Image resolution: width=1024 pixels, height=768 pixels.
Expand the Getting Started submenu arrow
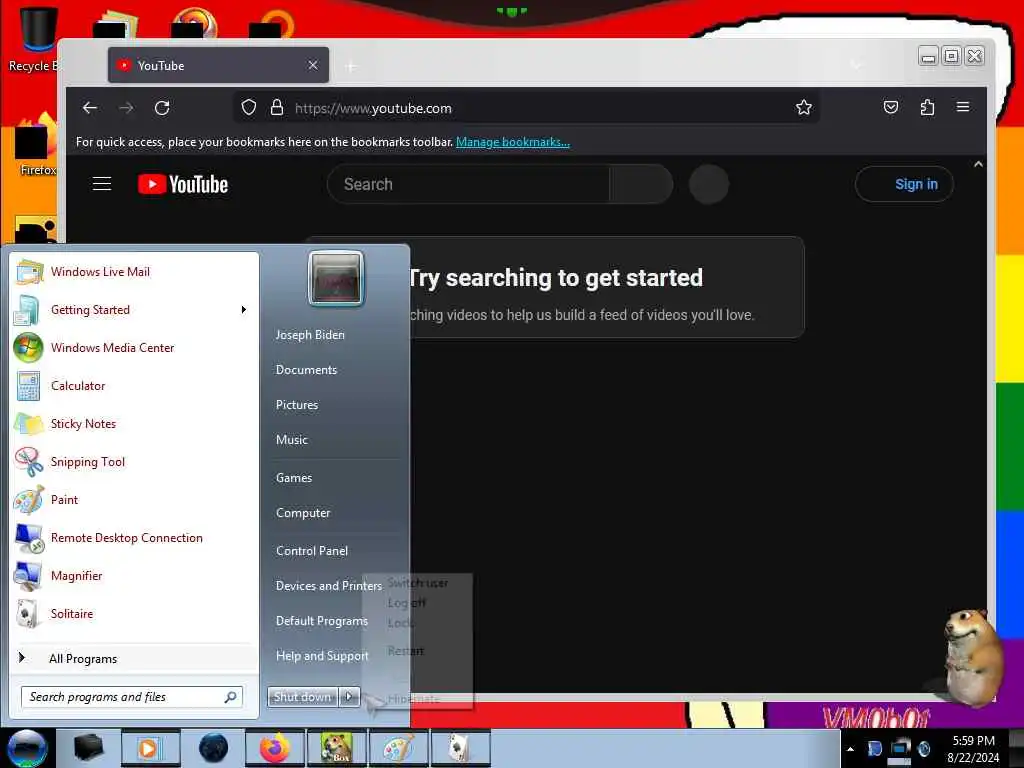(244, 310)
